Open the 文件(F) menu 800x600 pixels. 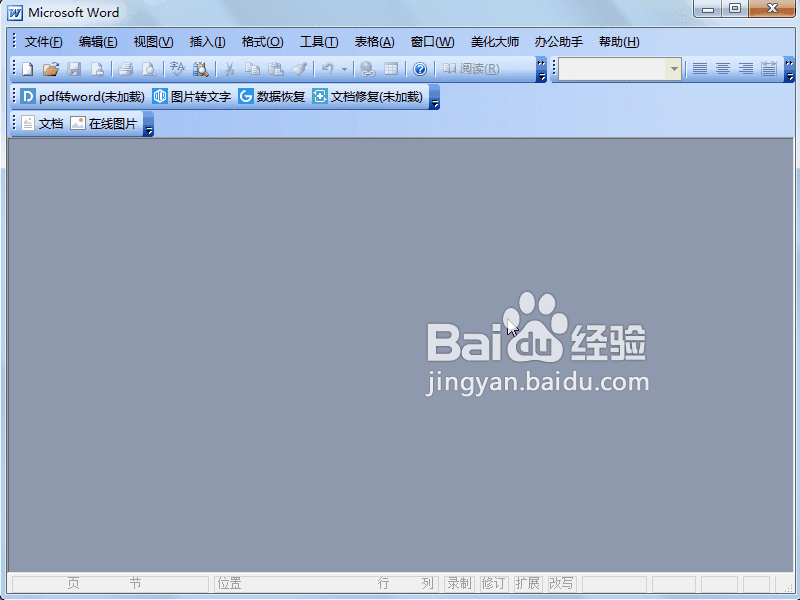tap(43, 42)
